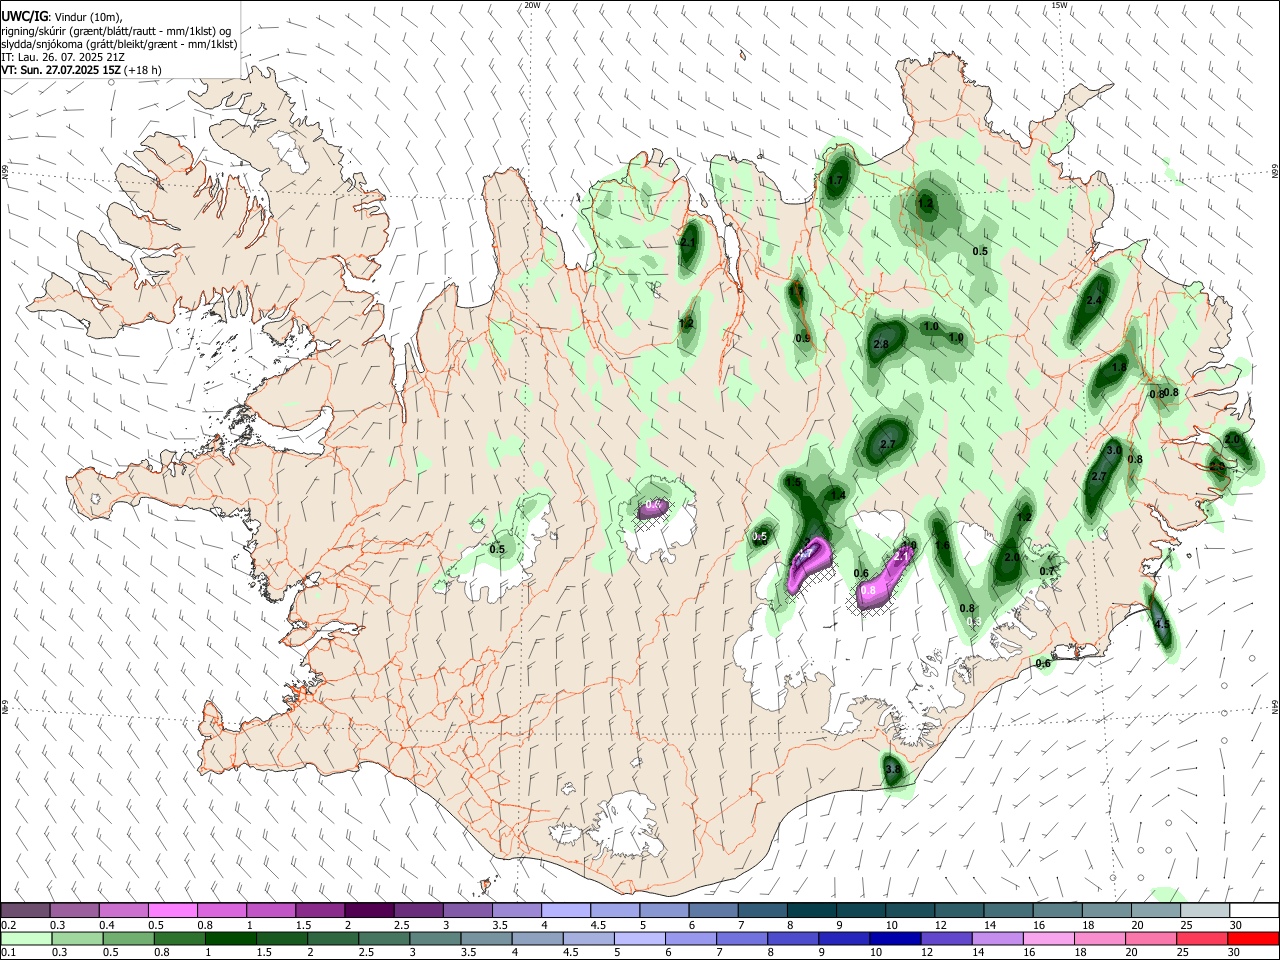Click the bright pink 0.5 snow scale swatch

coord(172,910)
